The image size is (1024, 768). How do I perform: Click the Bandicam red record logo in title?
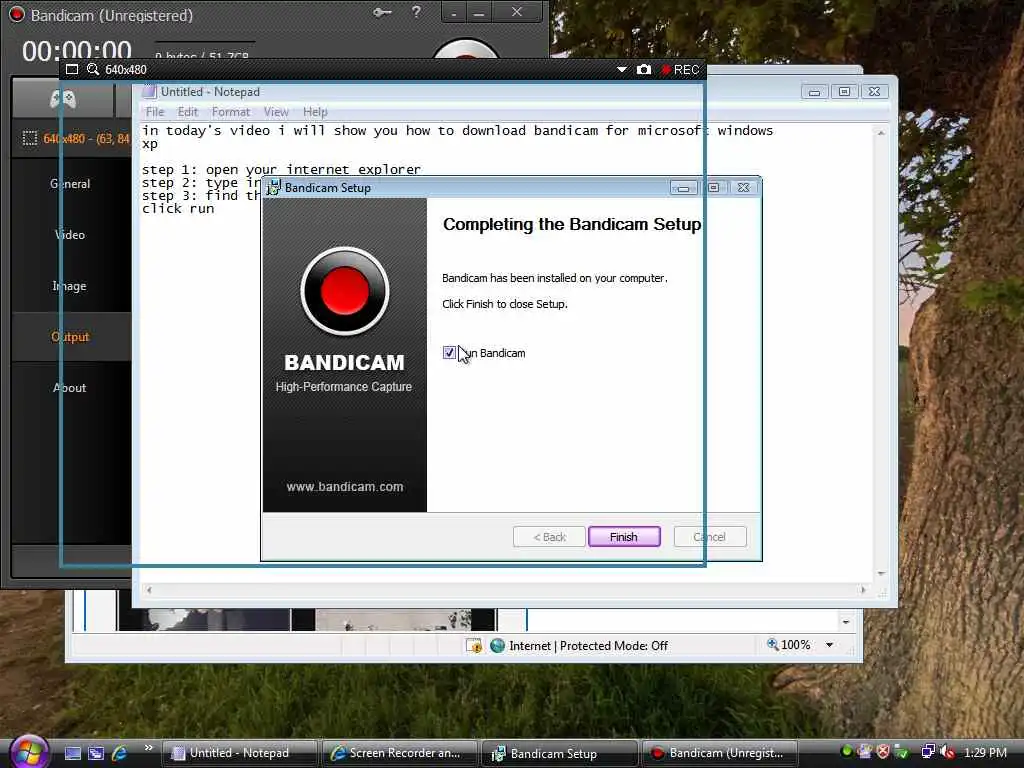(16, 14)
